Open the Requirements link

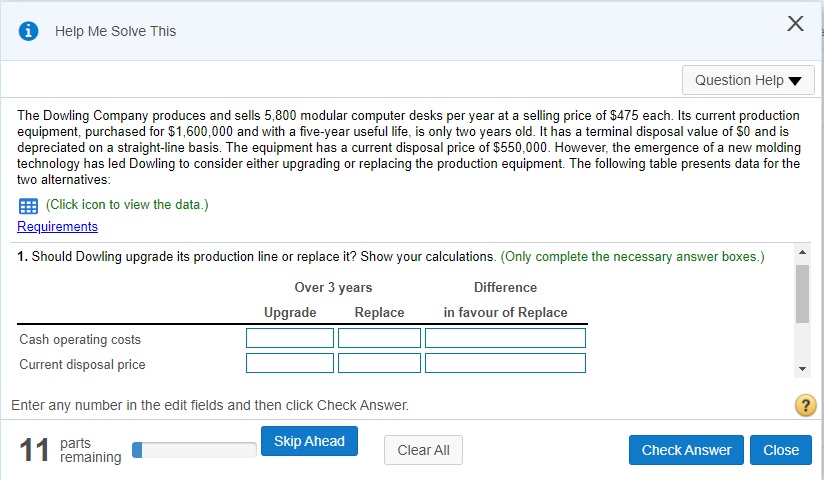57,227
